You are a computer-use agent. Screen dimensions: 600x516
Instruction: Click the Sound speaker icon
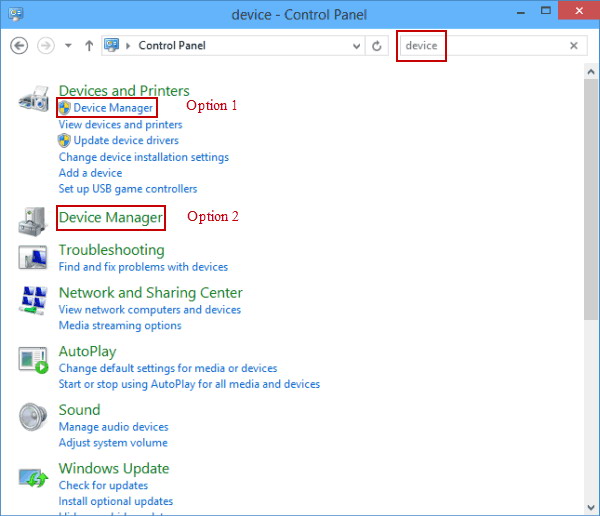click(33, 417)
